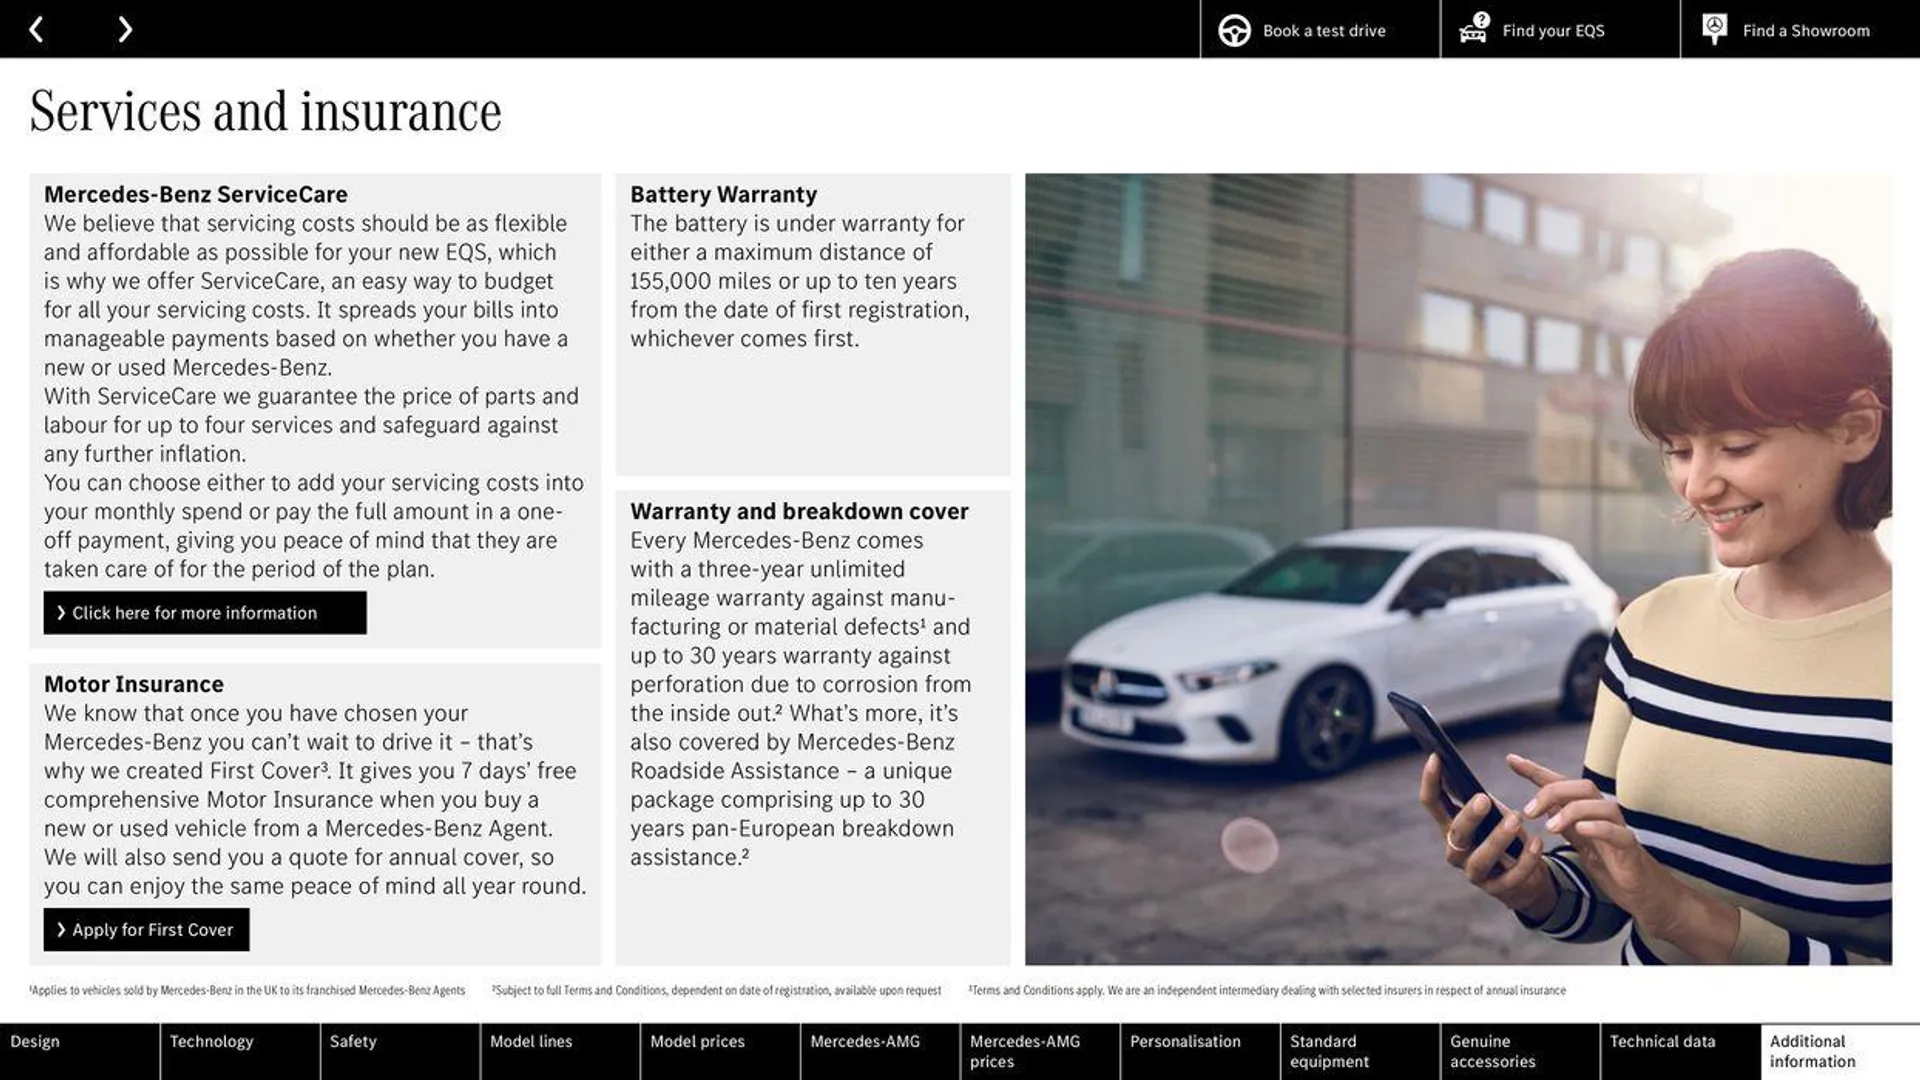Click the Find your EQS car icon
Screen dimensions: 1920x1080
(x=1474, y=29)
